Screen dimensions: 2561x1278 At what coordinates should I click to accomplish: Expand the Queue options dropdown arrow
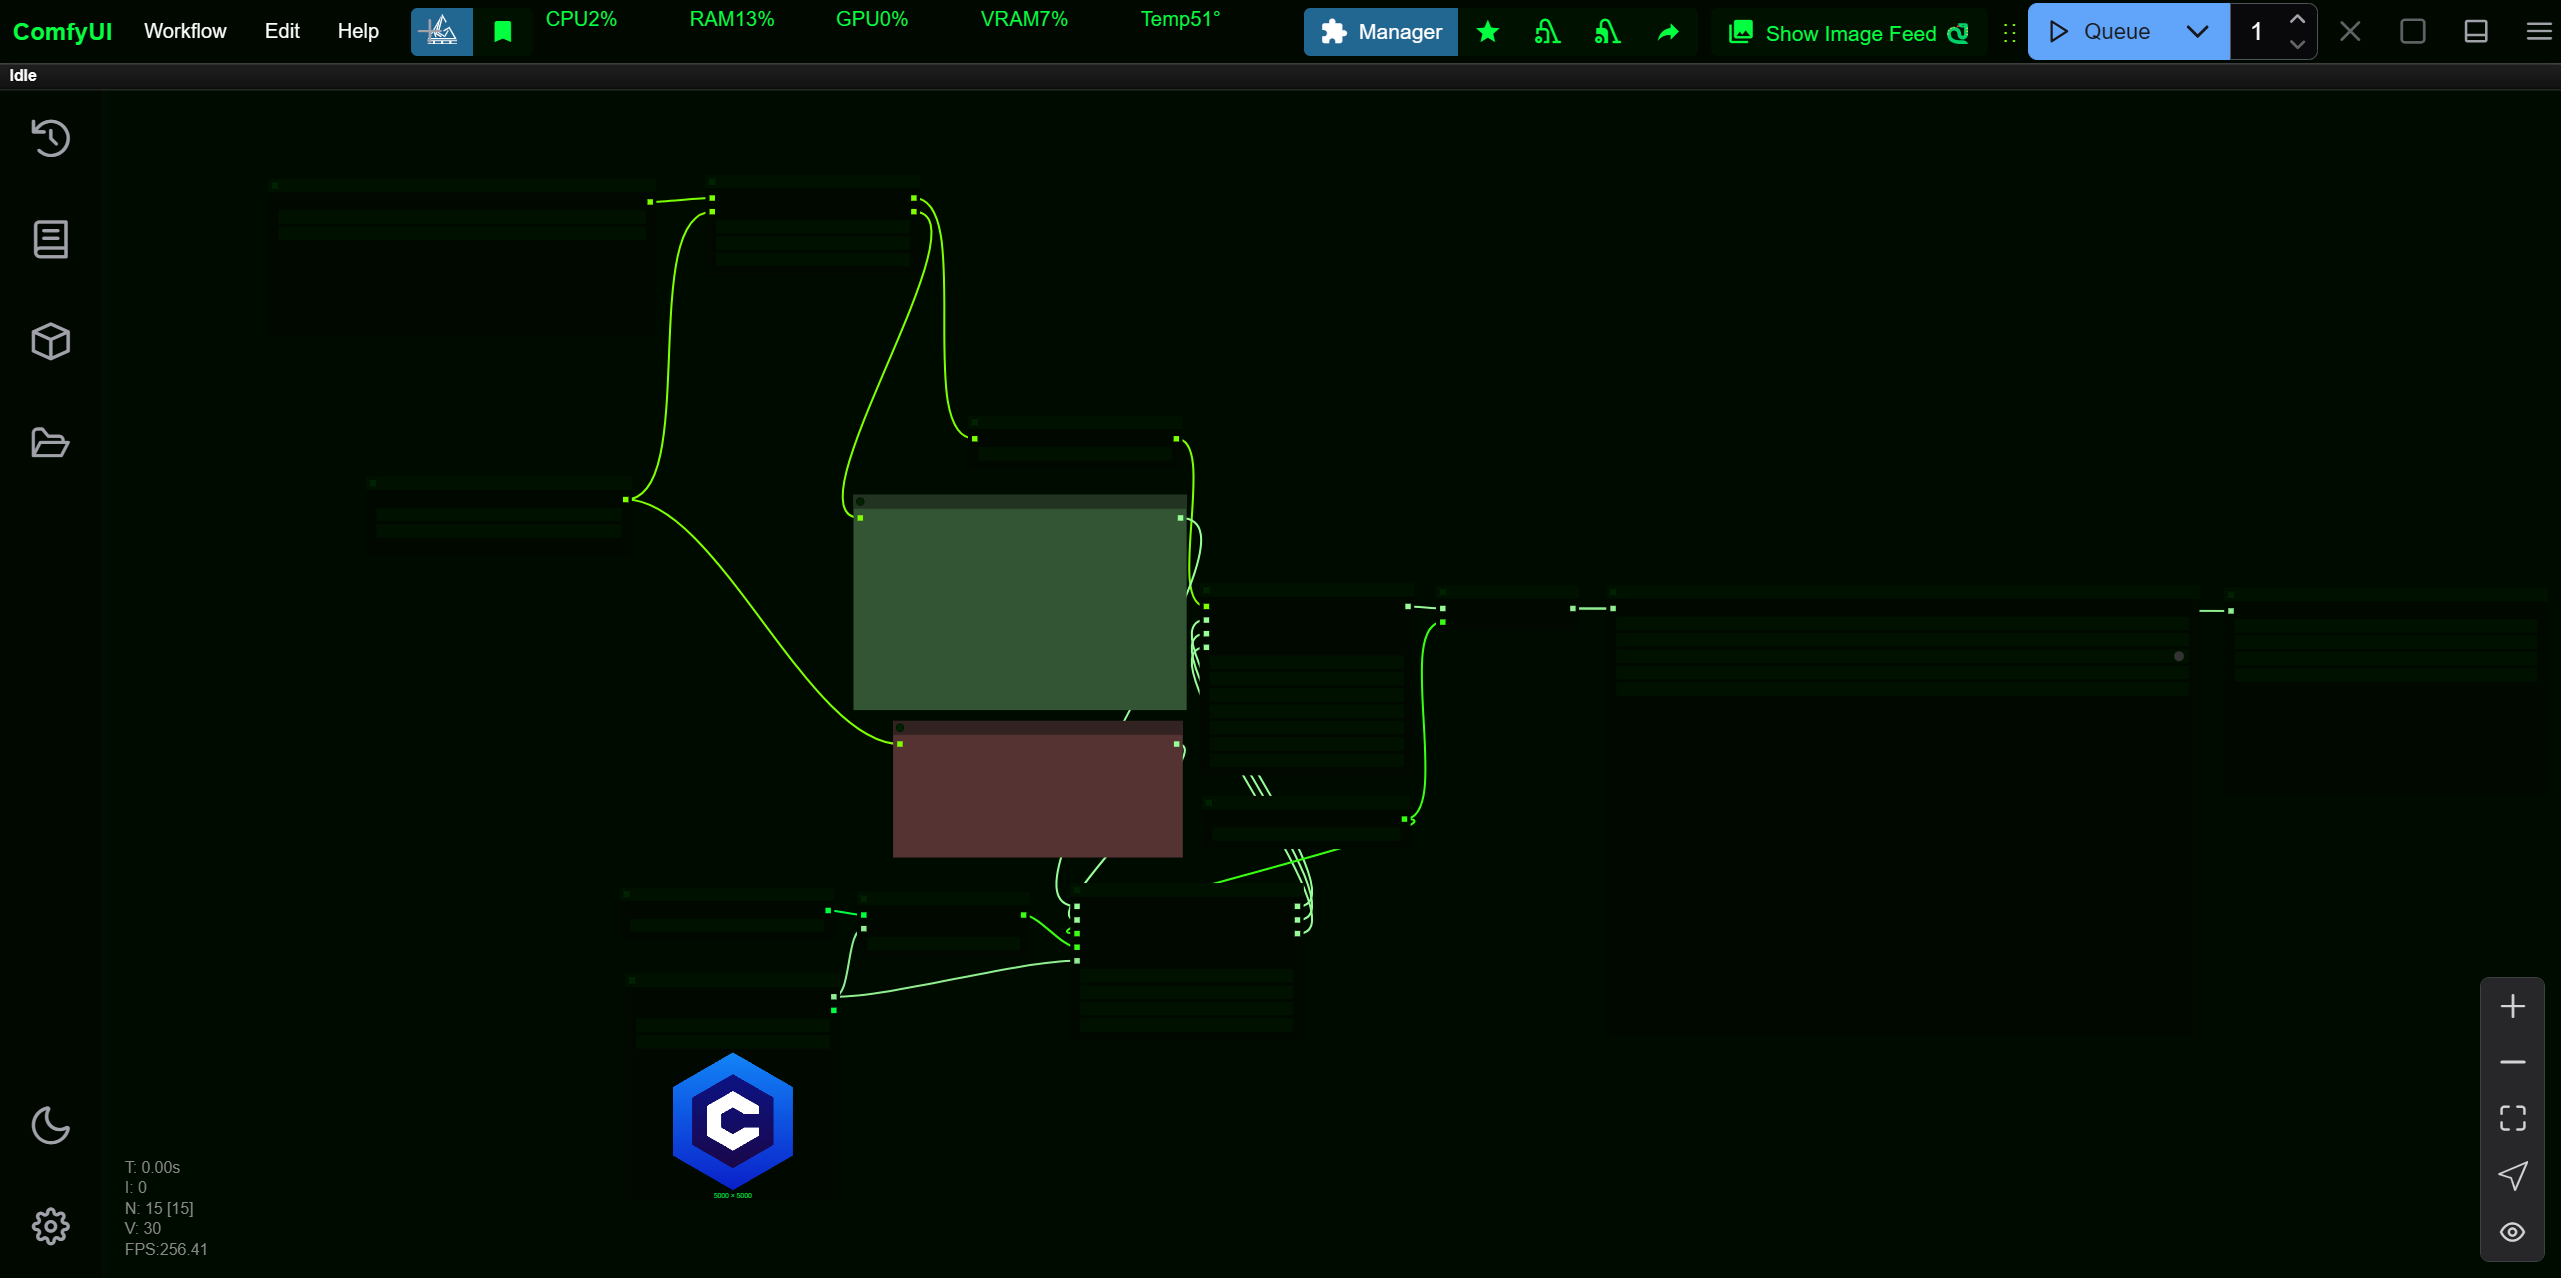click(x=2197, y=32)
